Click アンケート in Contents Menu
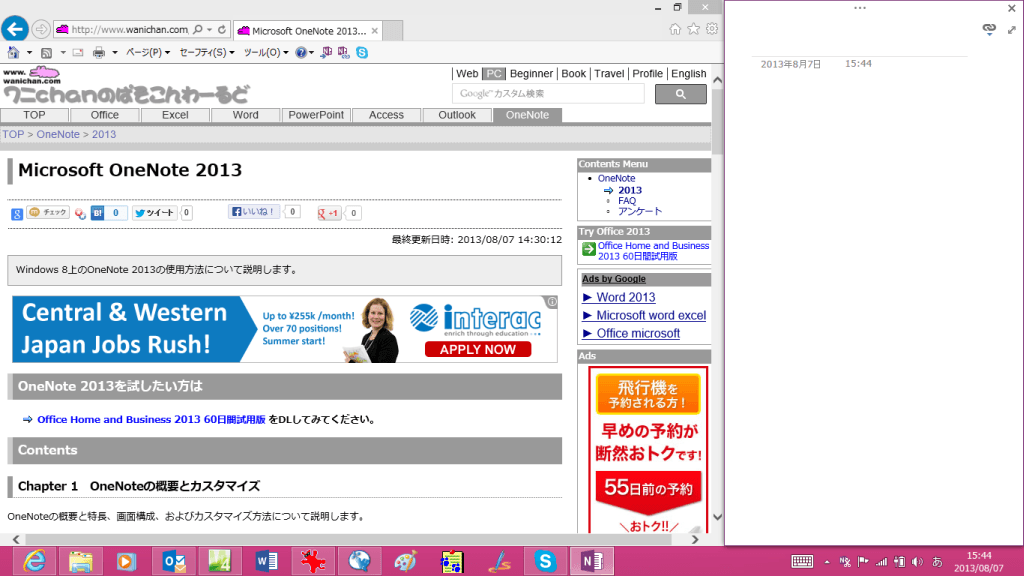This screenshot has width=1024, height=576. 640,211
